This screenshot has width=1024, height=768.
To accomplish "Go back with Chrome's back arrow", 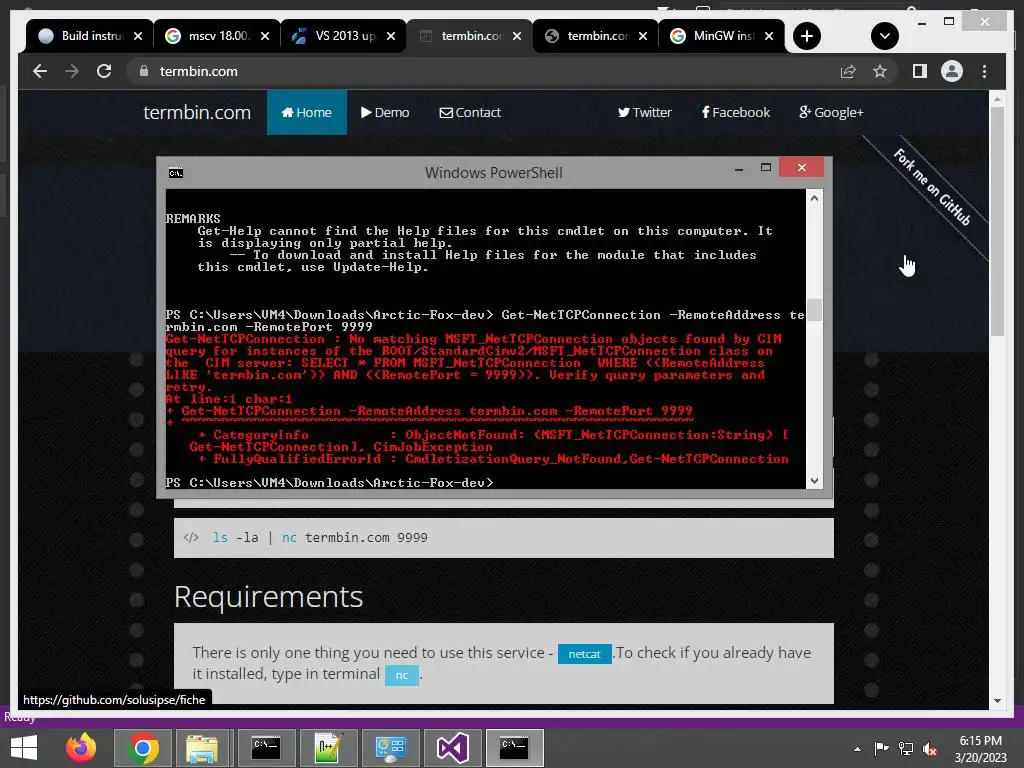I will click(40, 71).
